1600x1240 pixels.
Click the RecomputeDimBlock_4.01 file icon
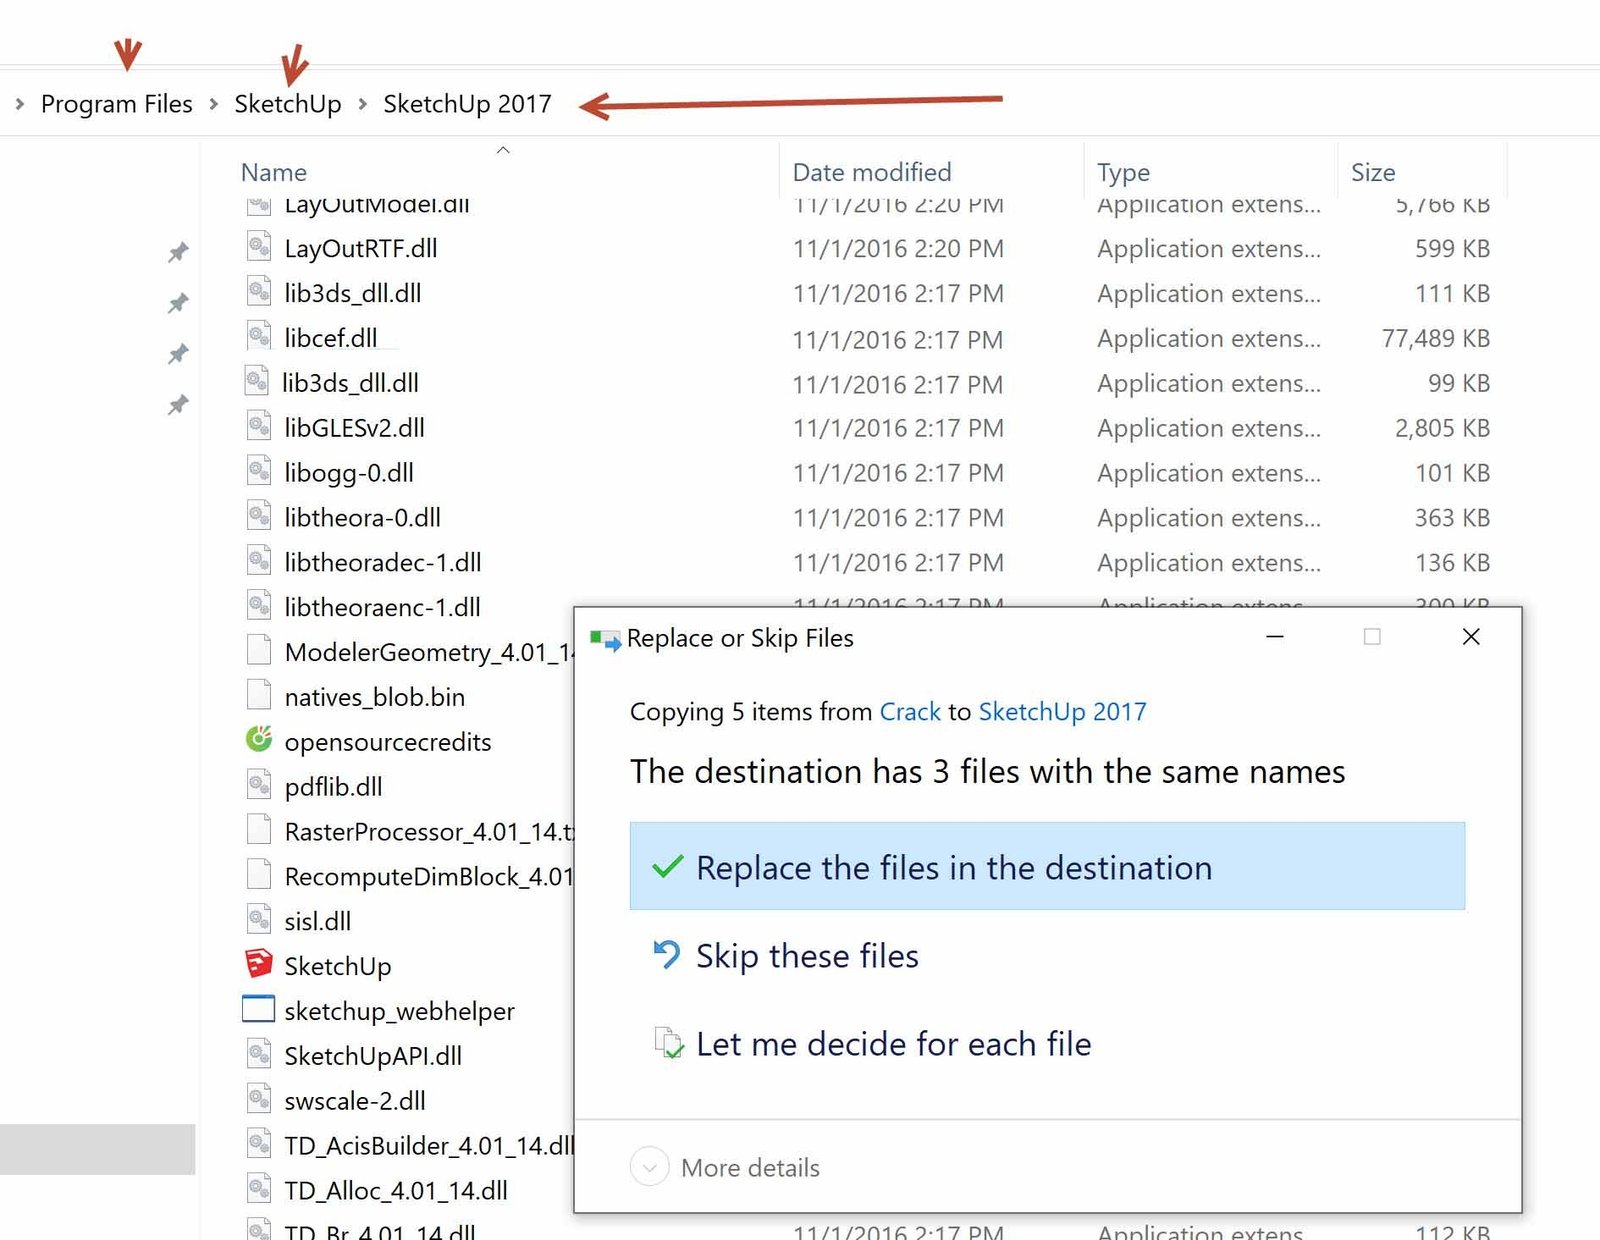[259, 875]
